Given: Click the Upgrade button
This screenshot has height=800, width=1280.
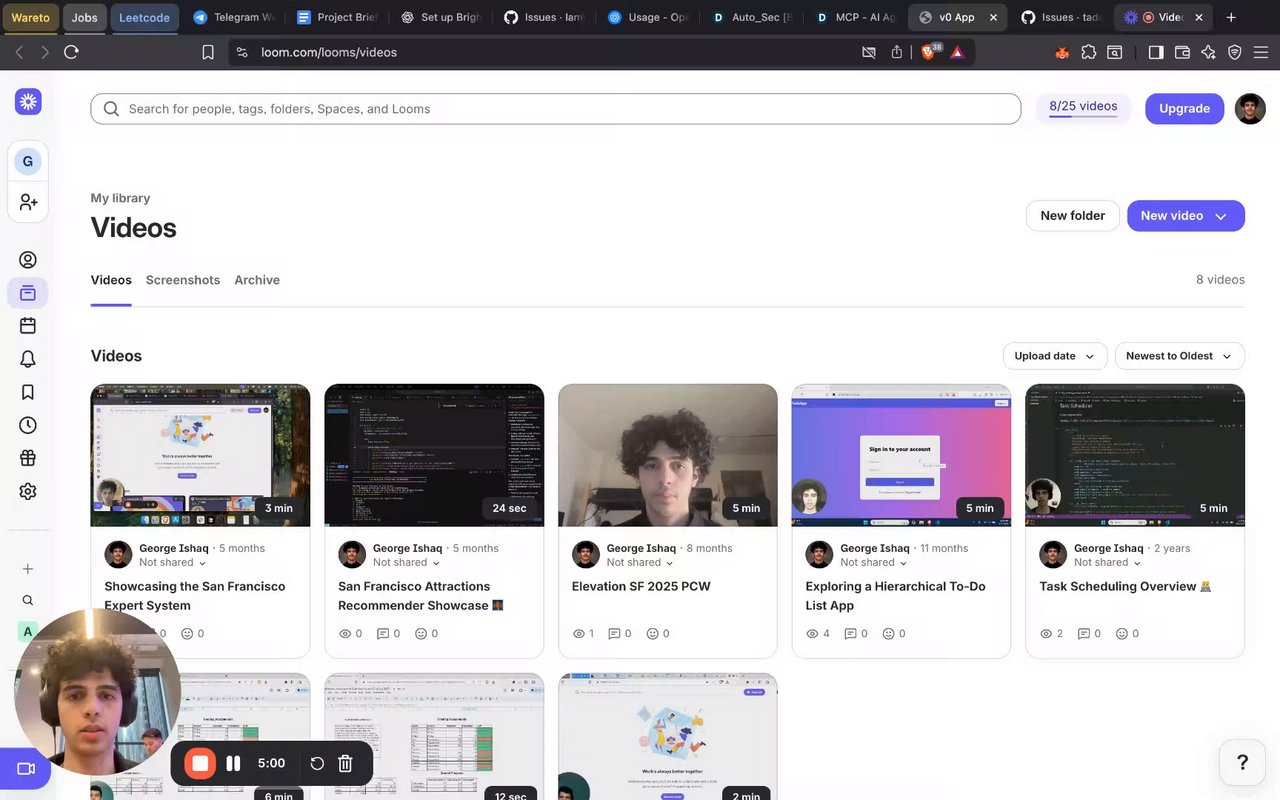Looking at the screenshot, I should [x=1184, y=109].
